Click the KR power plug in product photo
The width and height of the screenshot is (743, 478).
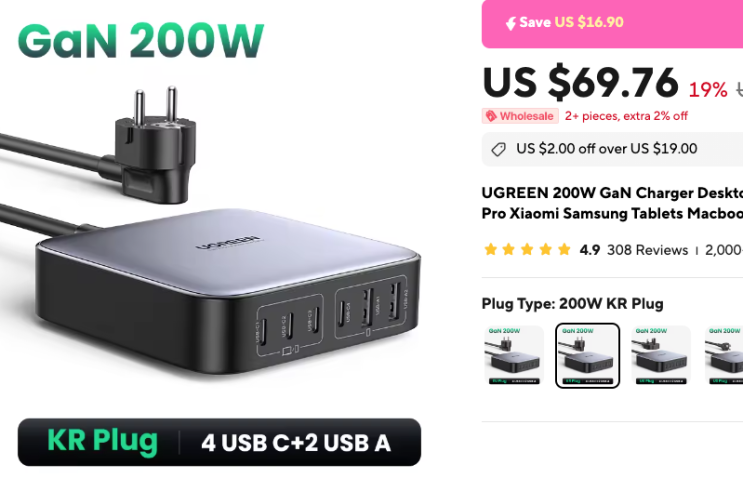(x=154, y=145)
